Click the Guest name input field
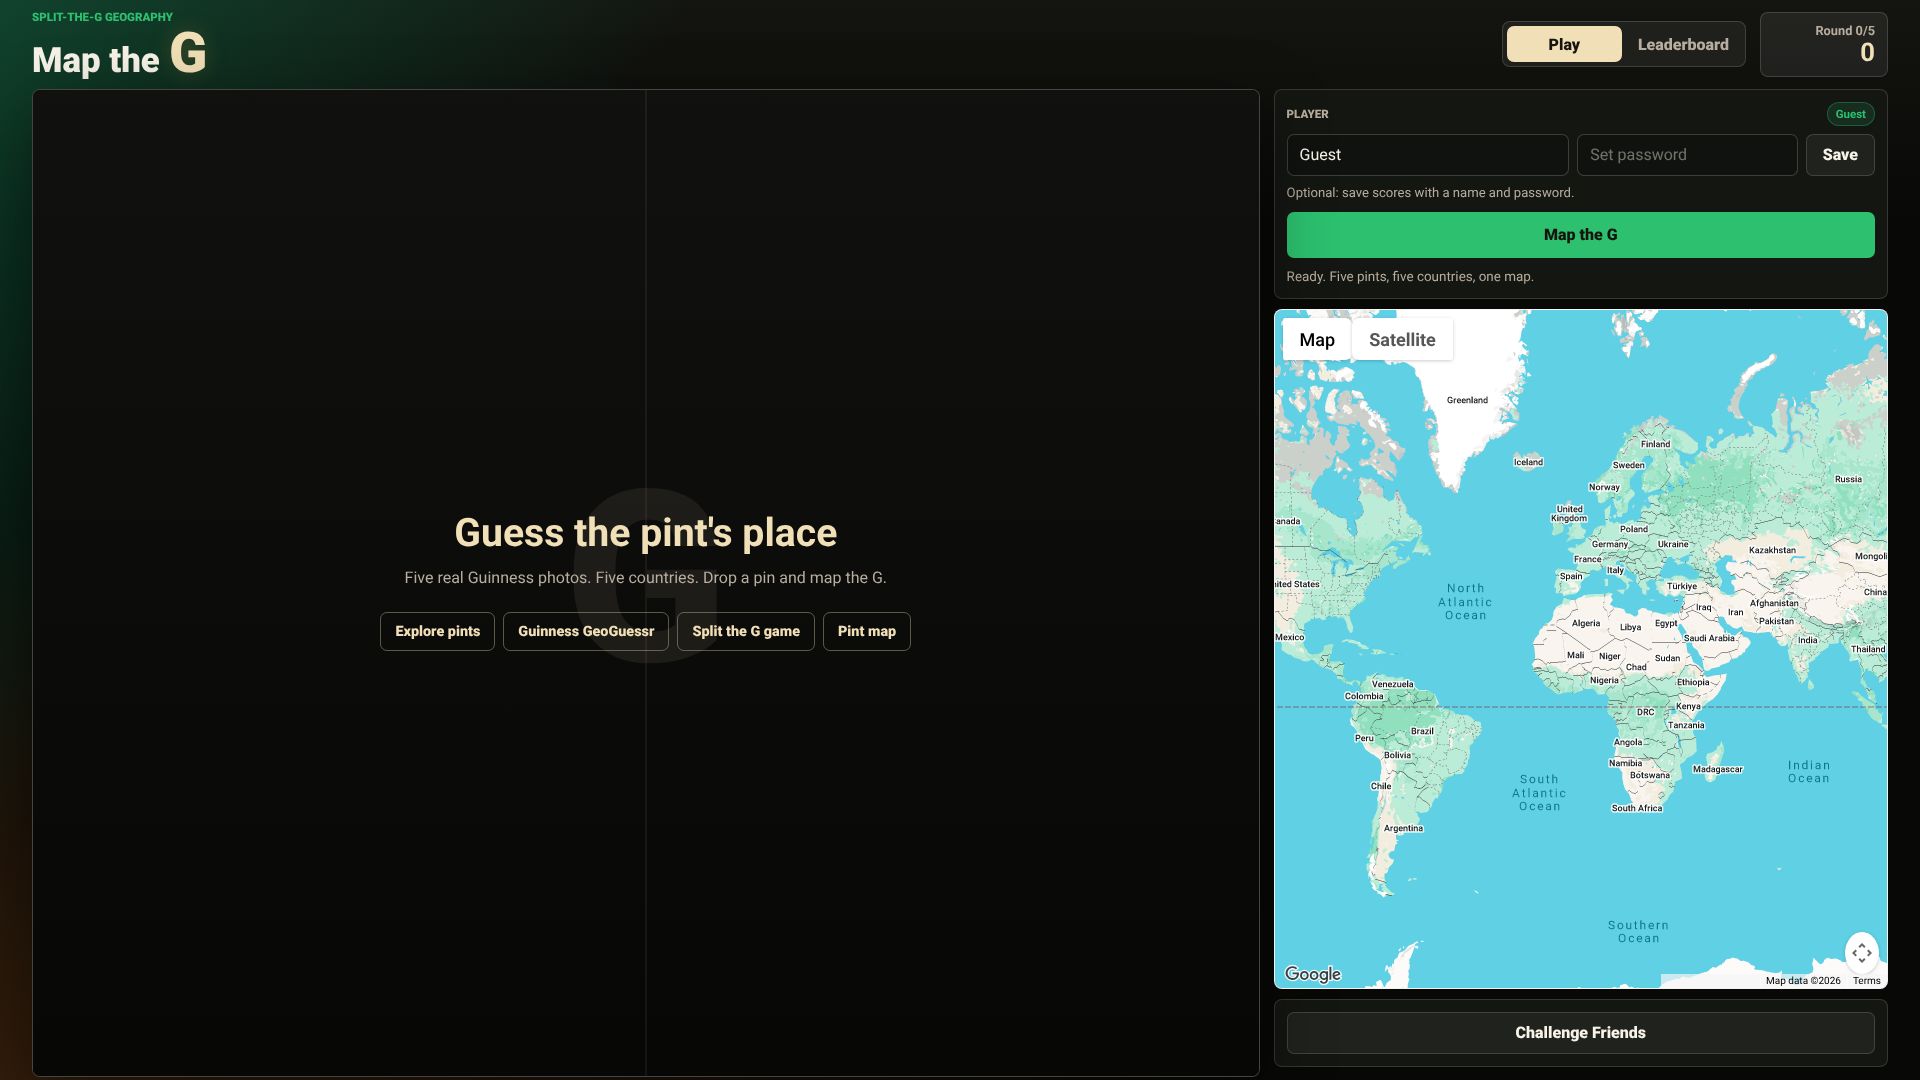The width and height of the screenshot is (1920, 1080). point(1427,155)
